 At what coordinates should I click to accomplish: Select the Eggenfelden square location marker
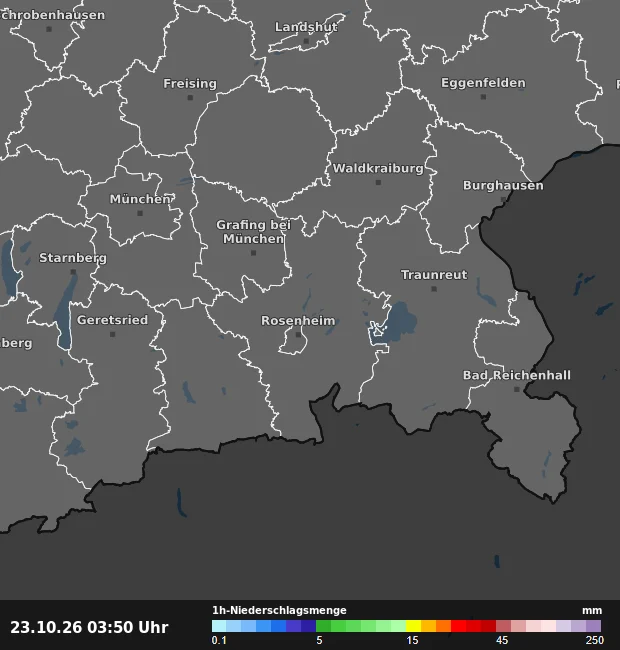[483, 97]
